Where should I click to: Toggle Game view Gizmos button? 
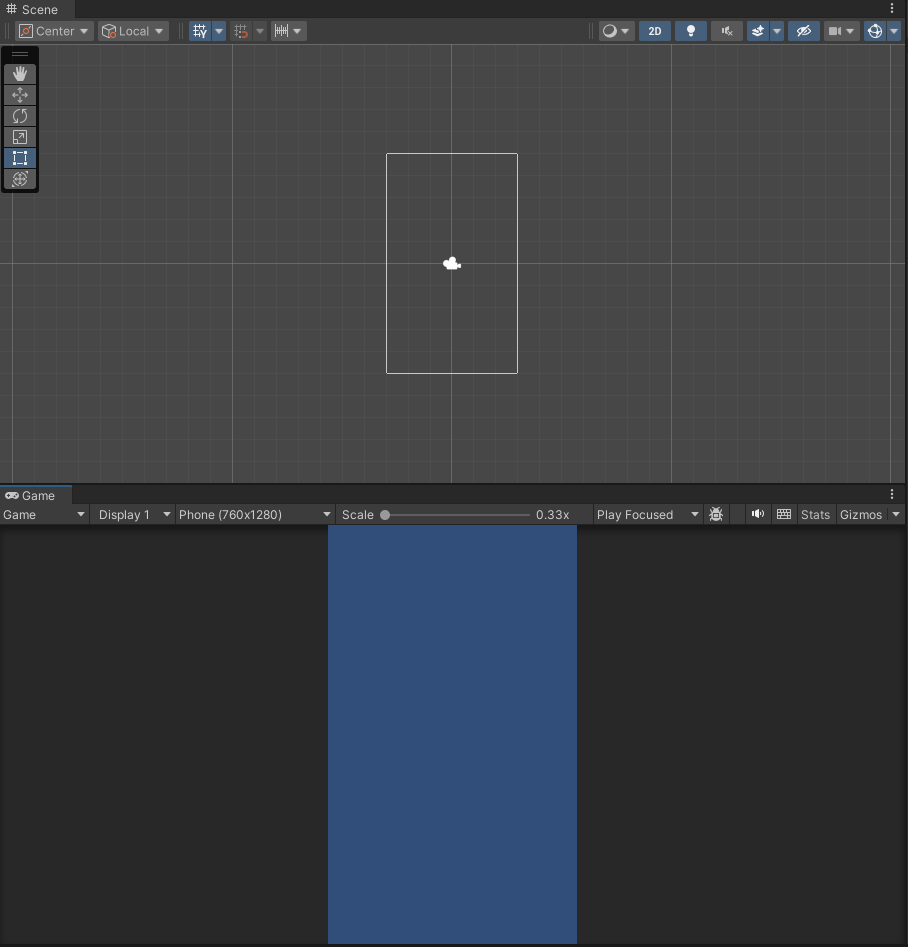tap(861, 515)
